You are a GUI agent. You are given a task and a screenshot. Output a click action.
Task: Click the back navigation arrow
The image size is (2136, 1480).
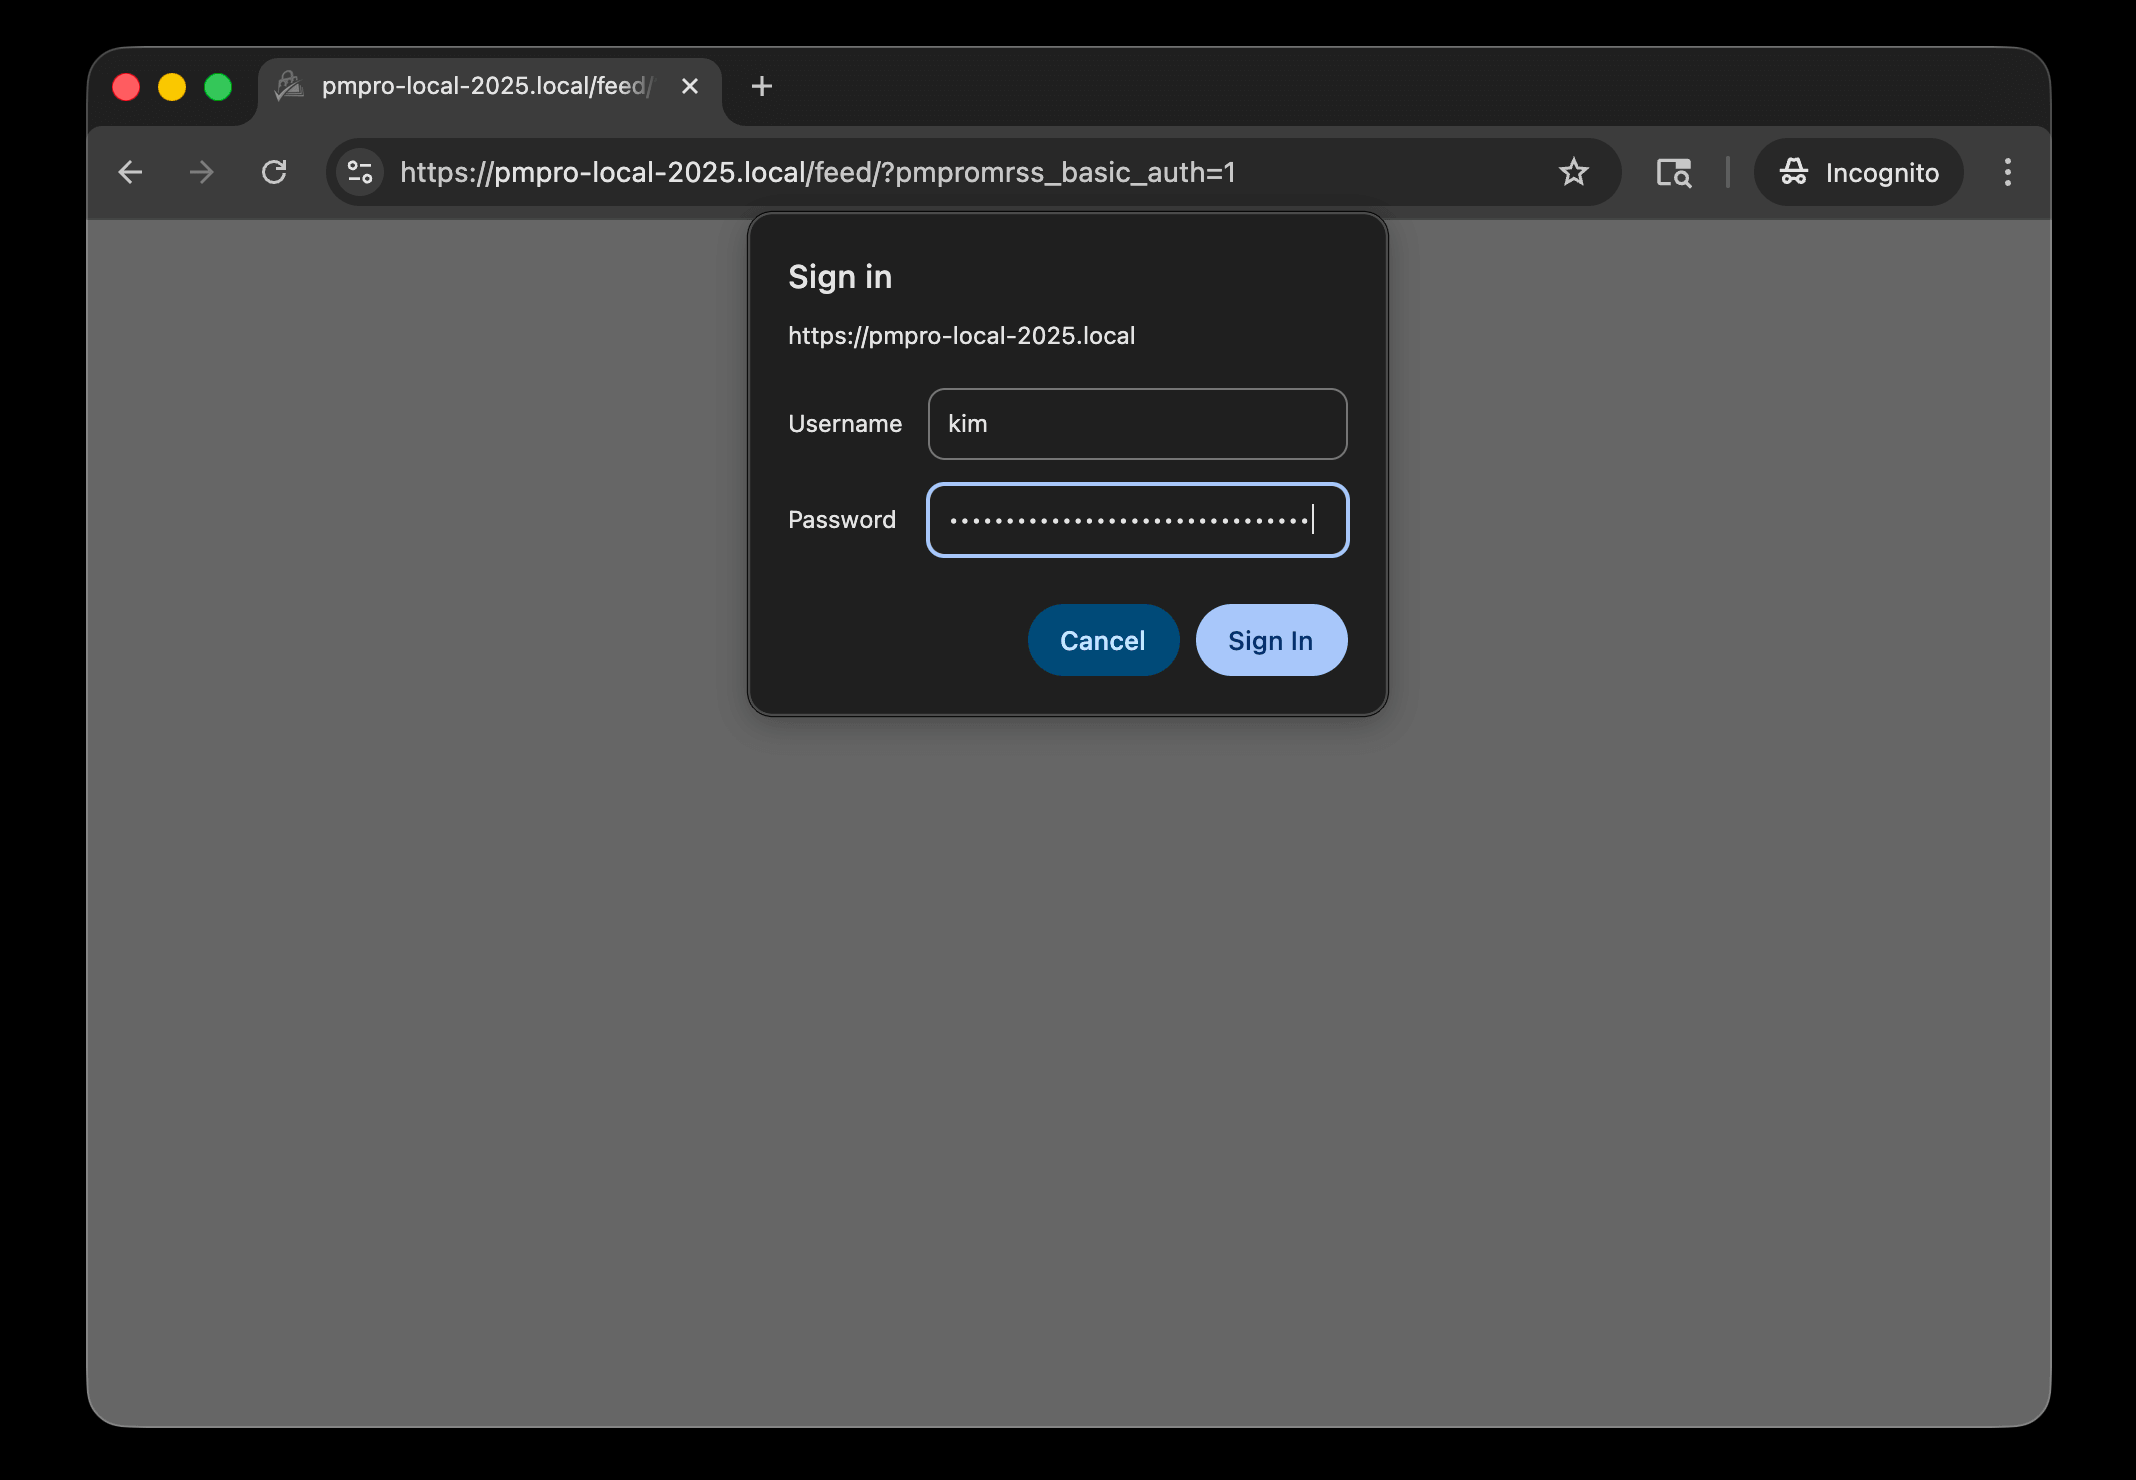(x=130, y=172)
